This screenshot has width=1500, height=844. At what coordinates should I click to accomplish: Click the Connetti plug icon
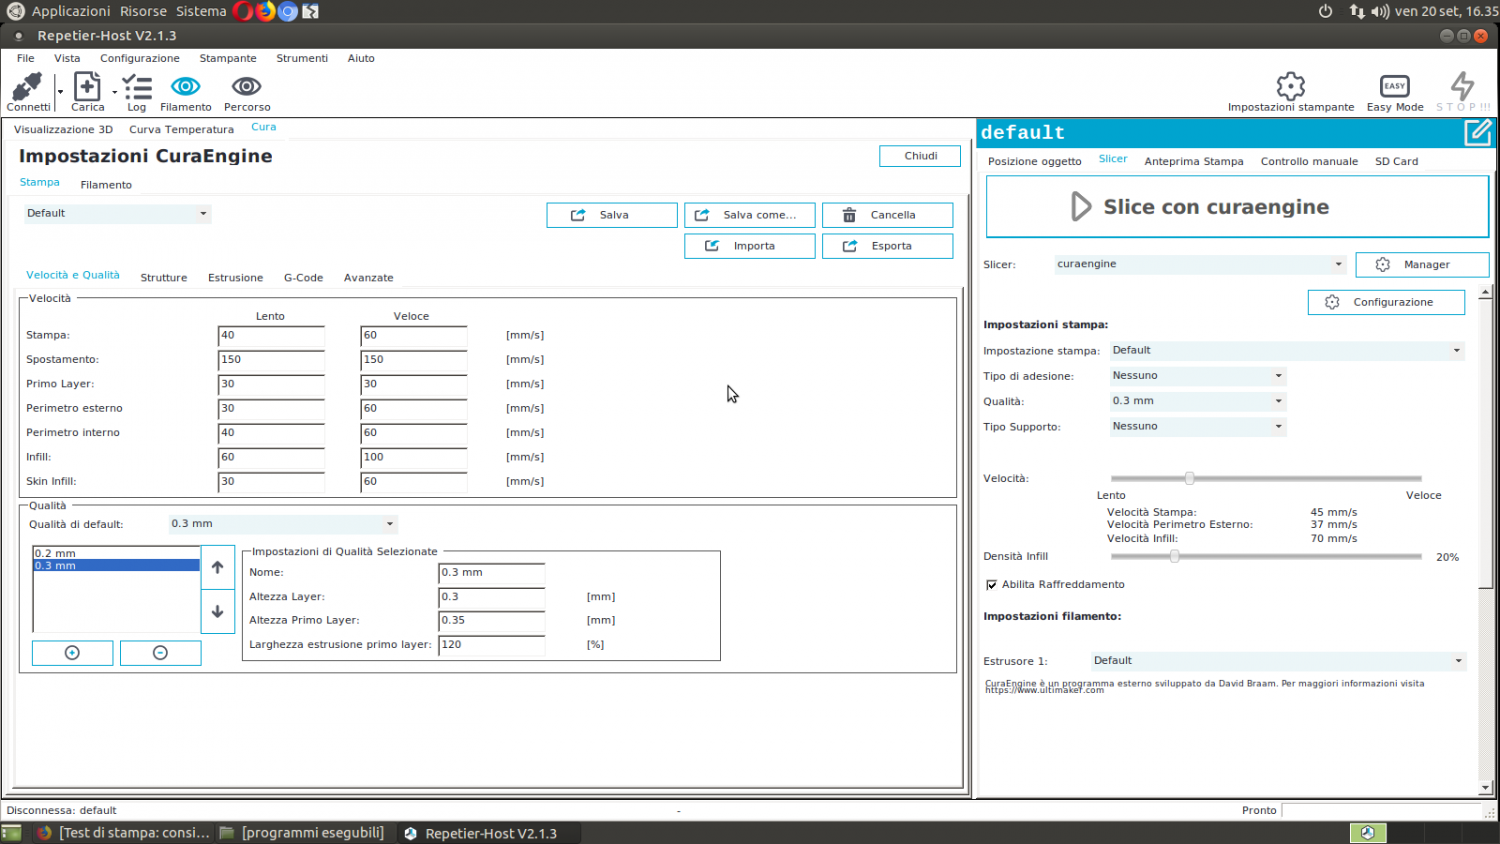coord(27,86)
